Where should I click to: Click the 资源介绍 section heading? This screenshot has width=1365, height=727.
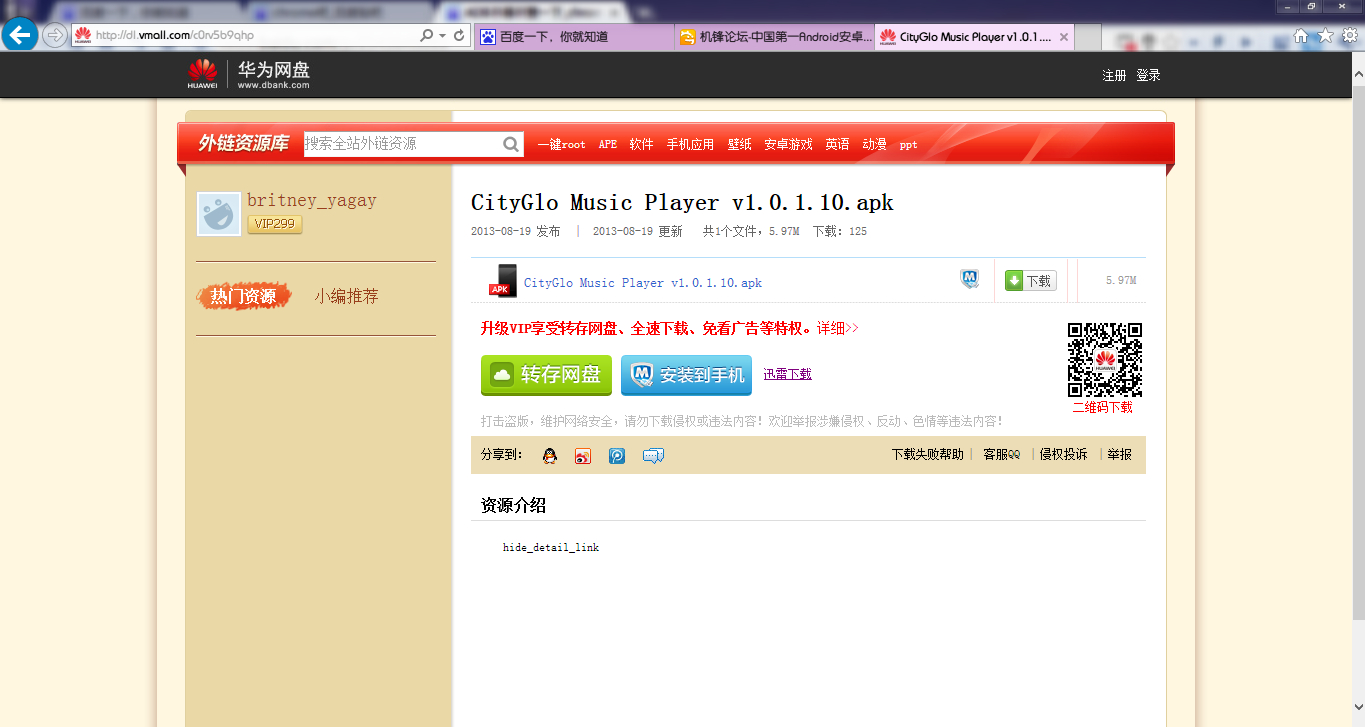pos(514,506)
